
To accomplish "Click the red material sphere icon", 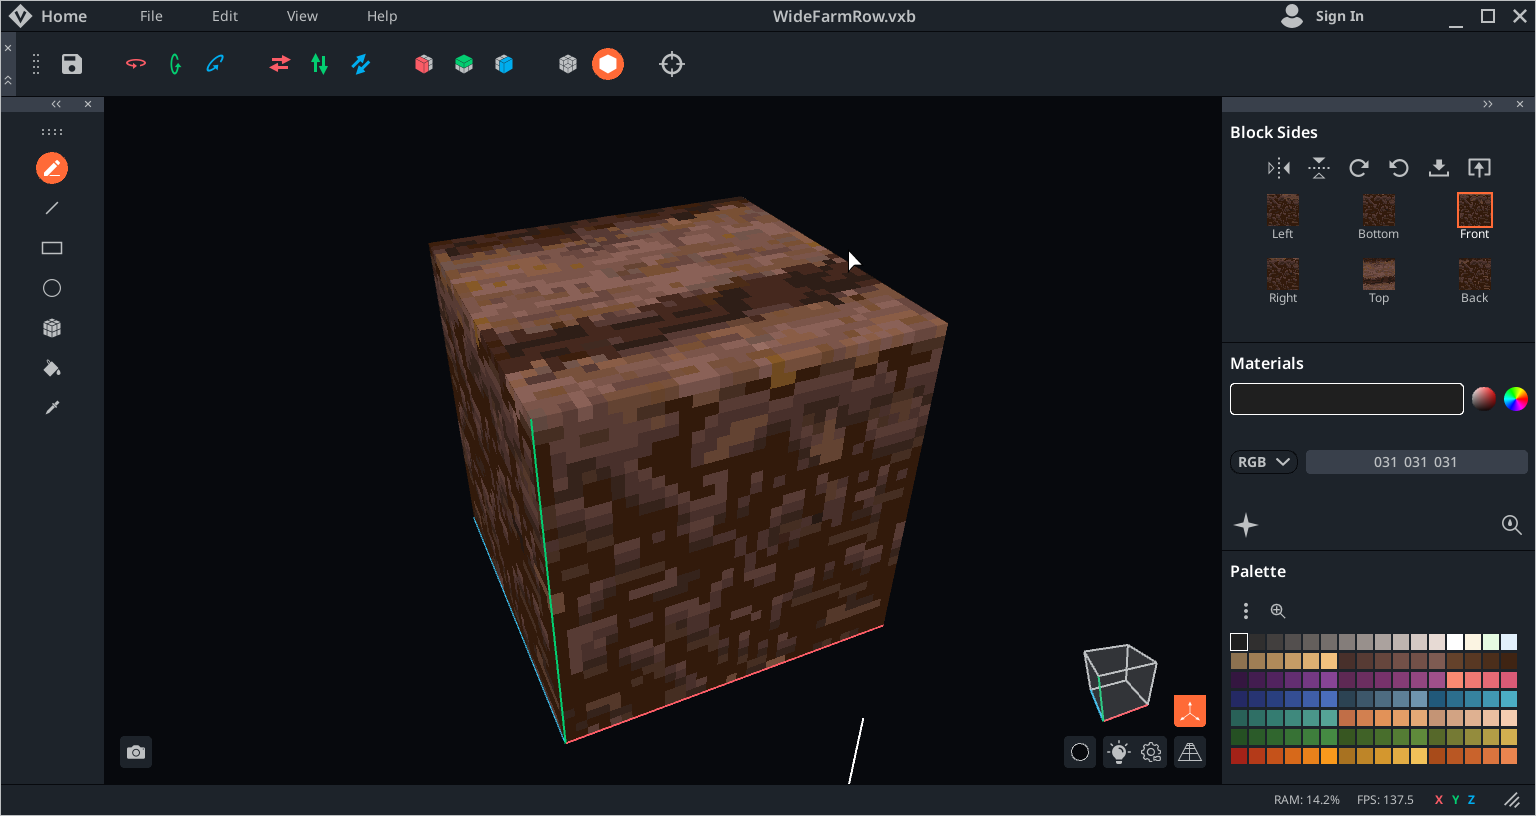I will pyautogui.click(x=1484, y=399).
